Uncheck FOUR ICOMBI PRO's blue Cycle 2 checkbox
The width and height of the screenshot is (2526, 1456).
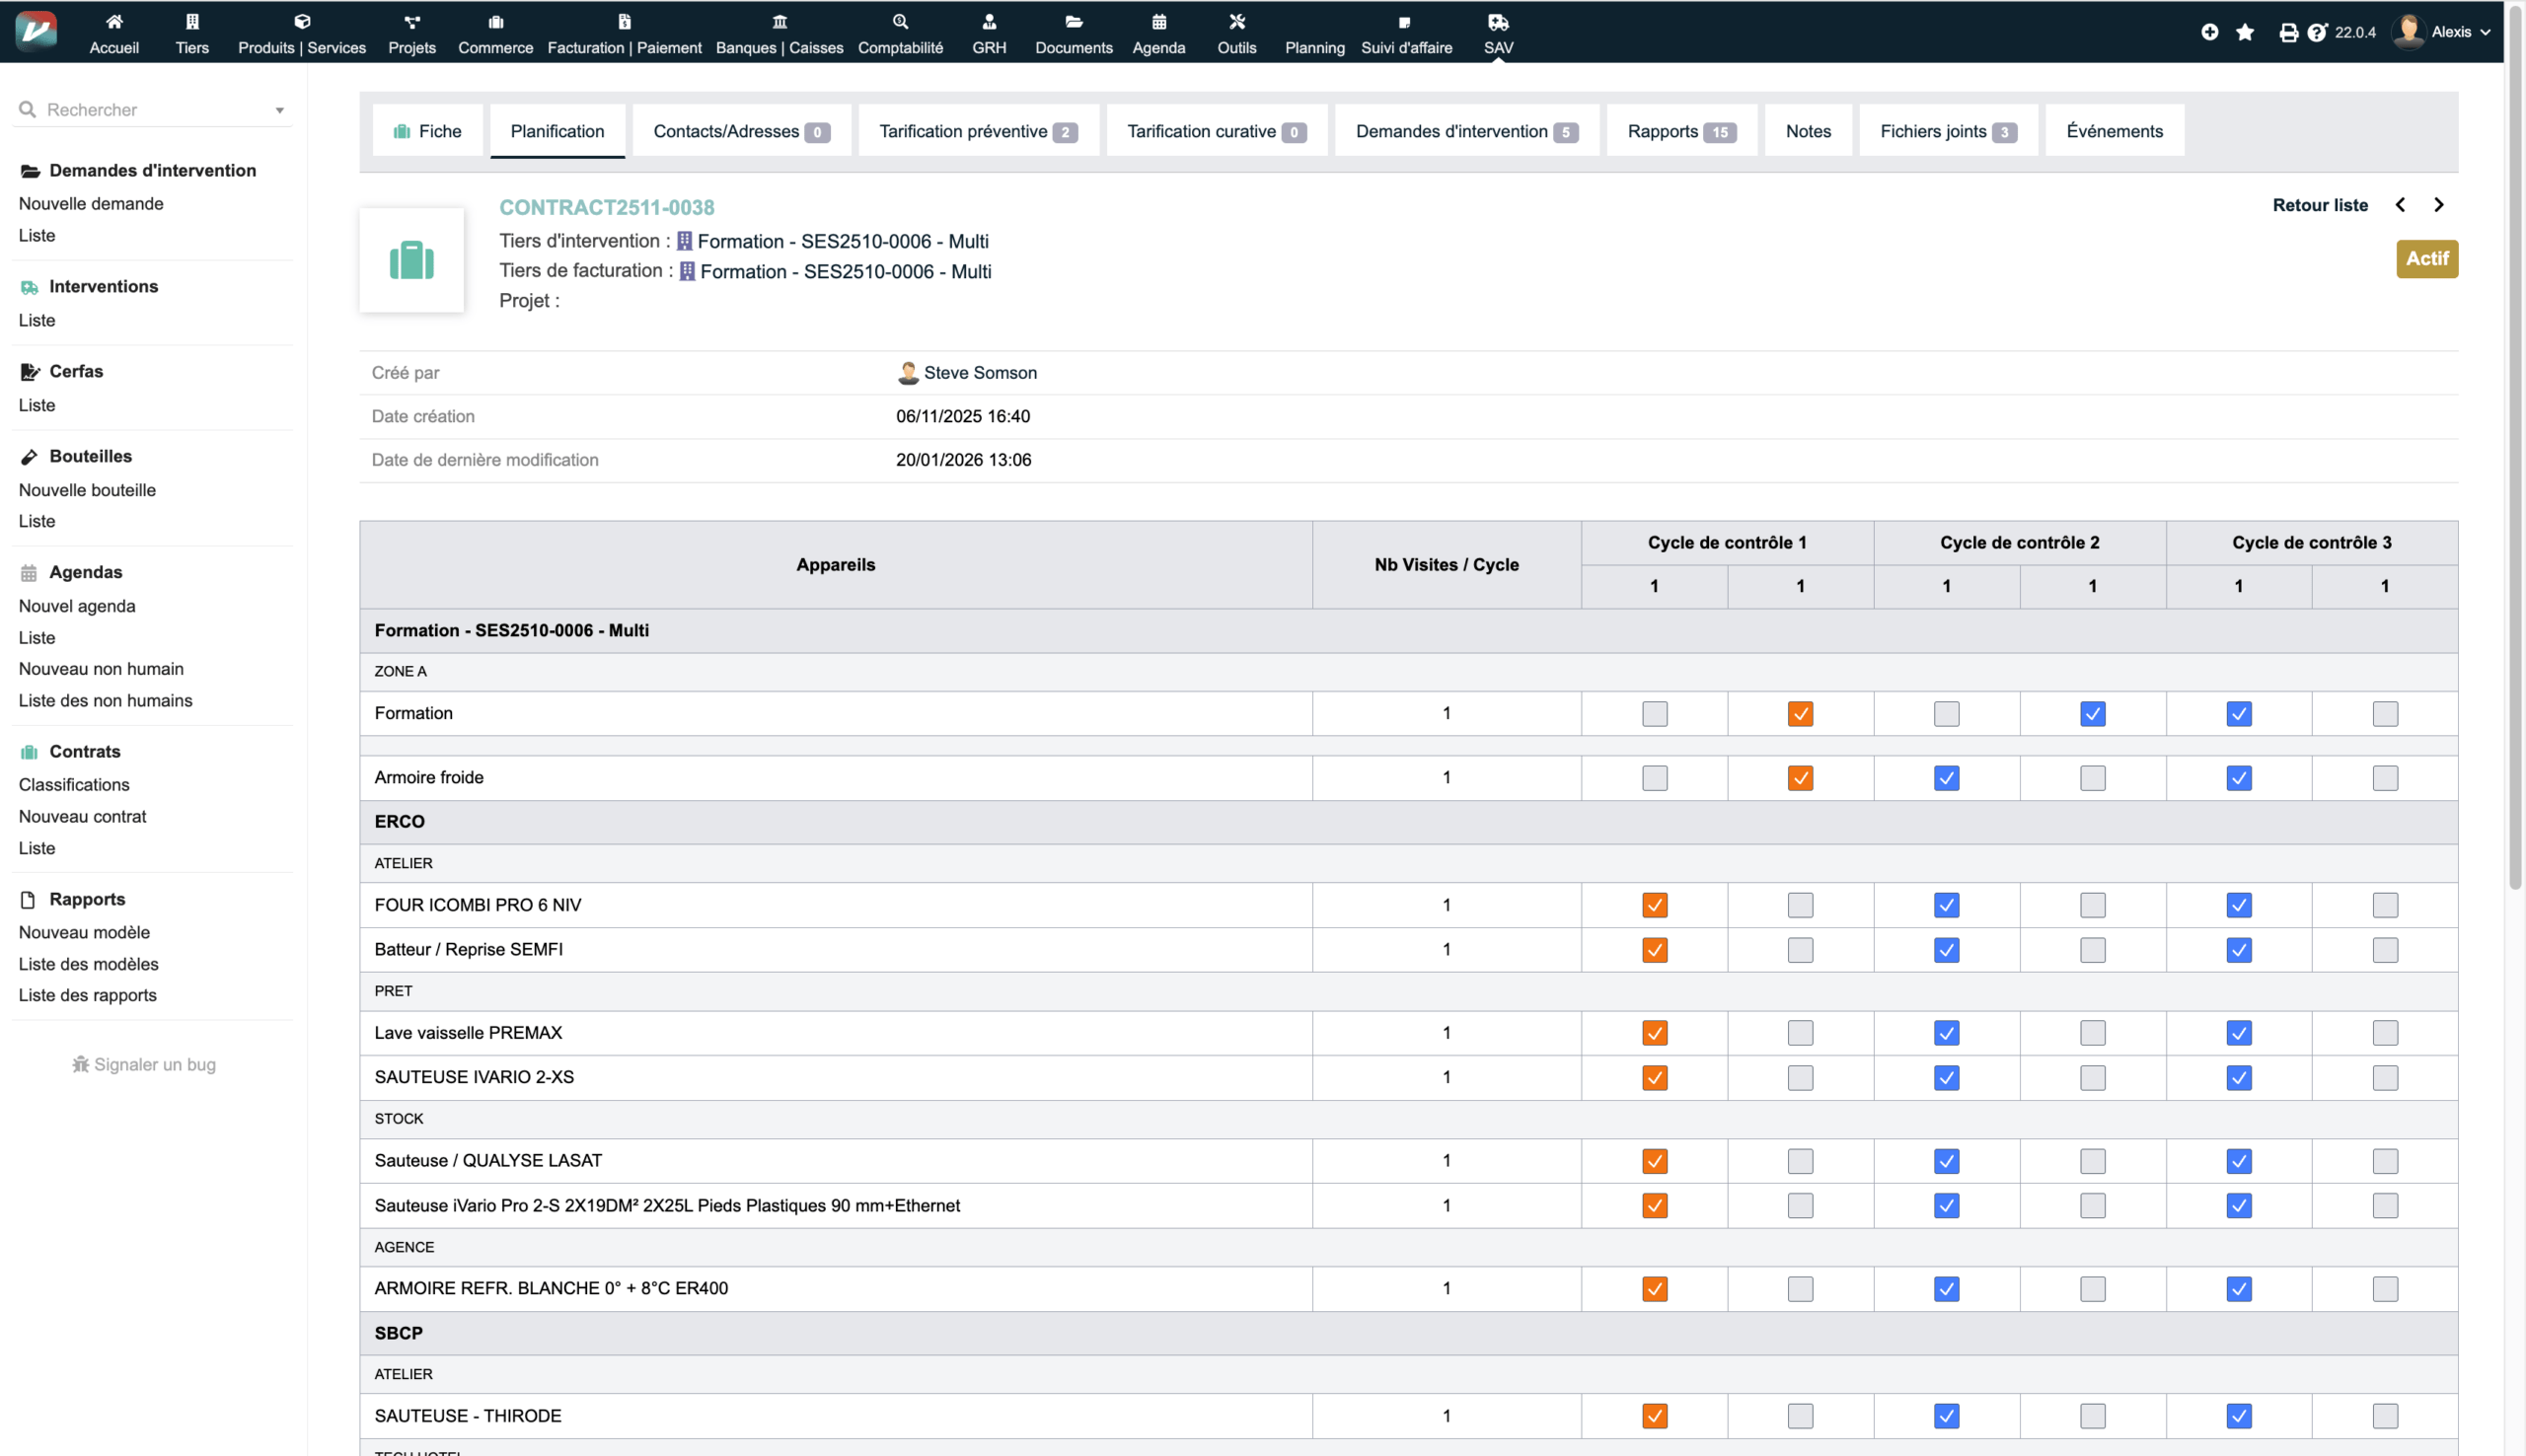click(x=1946, y=906)
